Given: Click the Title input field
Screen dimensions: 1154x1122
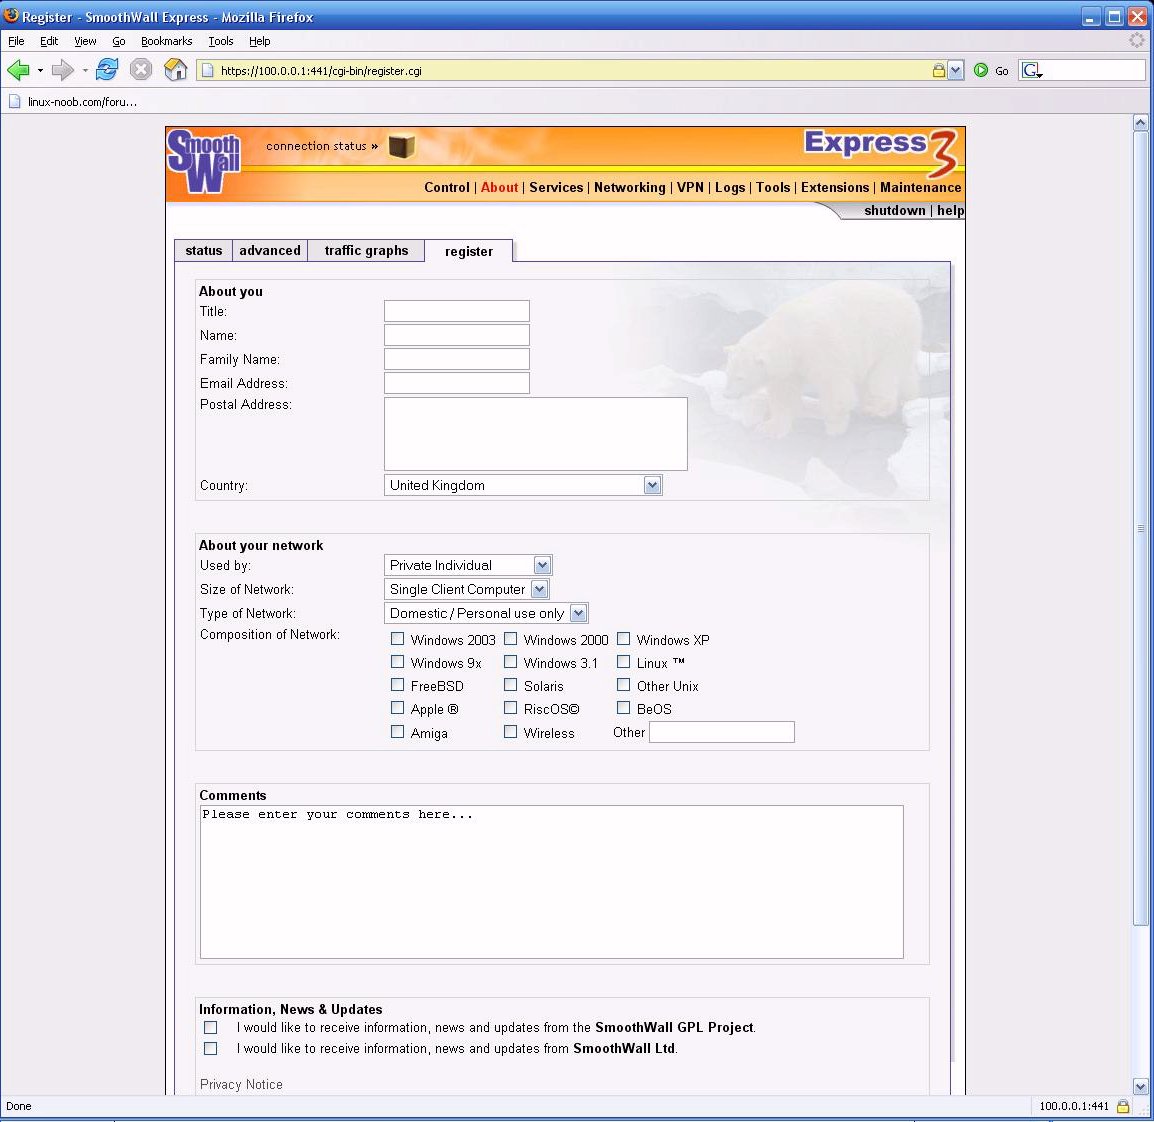Looking at the screenshot, I should (x=456, y=311).
